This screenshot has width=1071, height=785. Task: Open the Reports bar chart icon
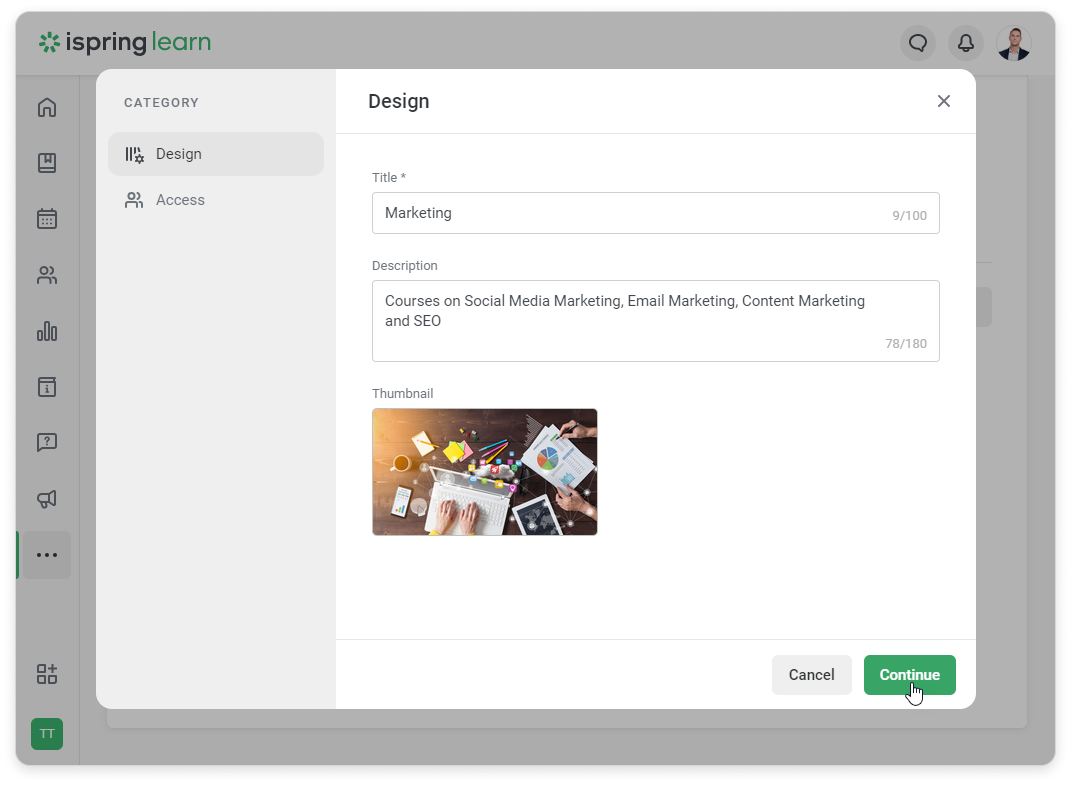[46, 331]
